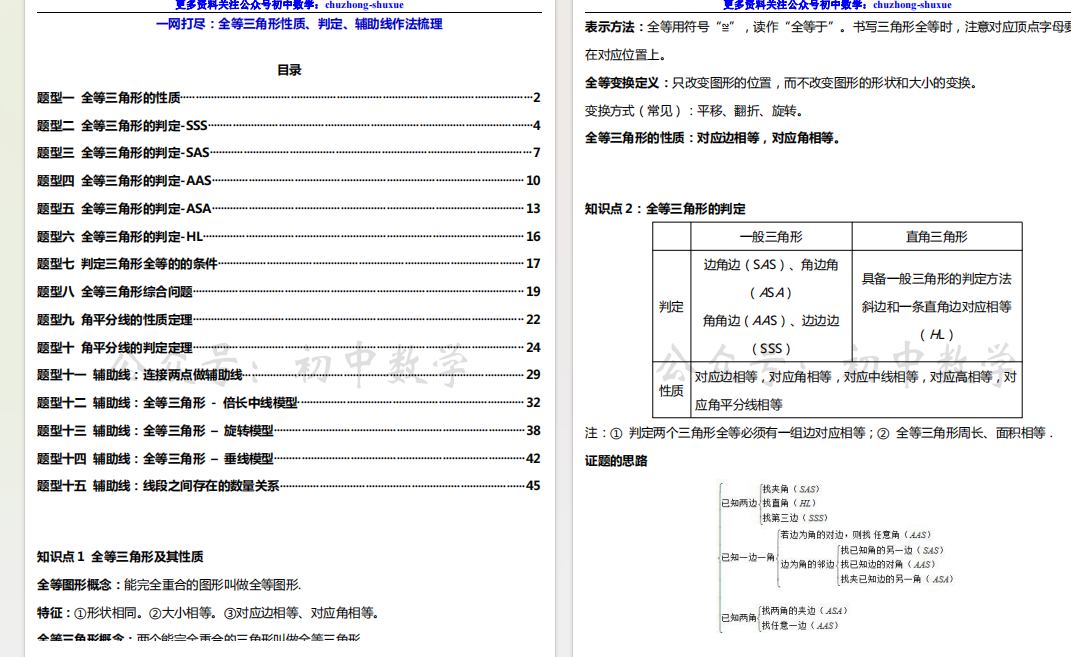Screen dimensions: 1071x657
Task: Click 找两角的夹边（ASA） in the diagram
Action: click(x=805, y=611)
